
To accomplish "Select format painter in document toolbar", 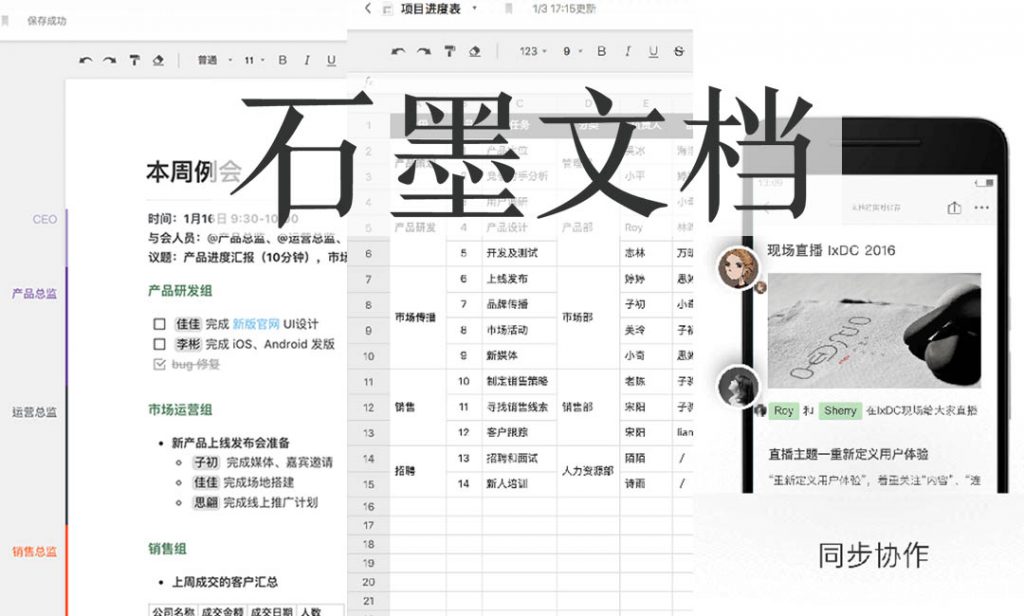I will pos(135,60).
